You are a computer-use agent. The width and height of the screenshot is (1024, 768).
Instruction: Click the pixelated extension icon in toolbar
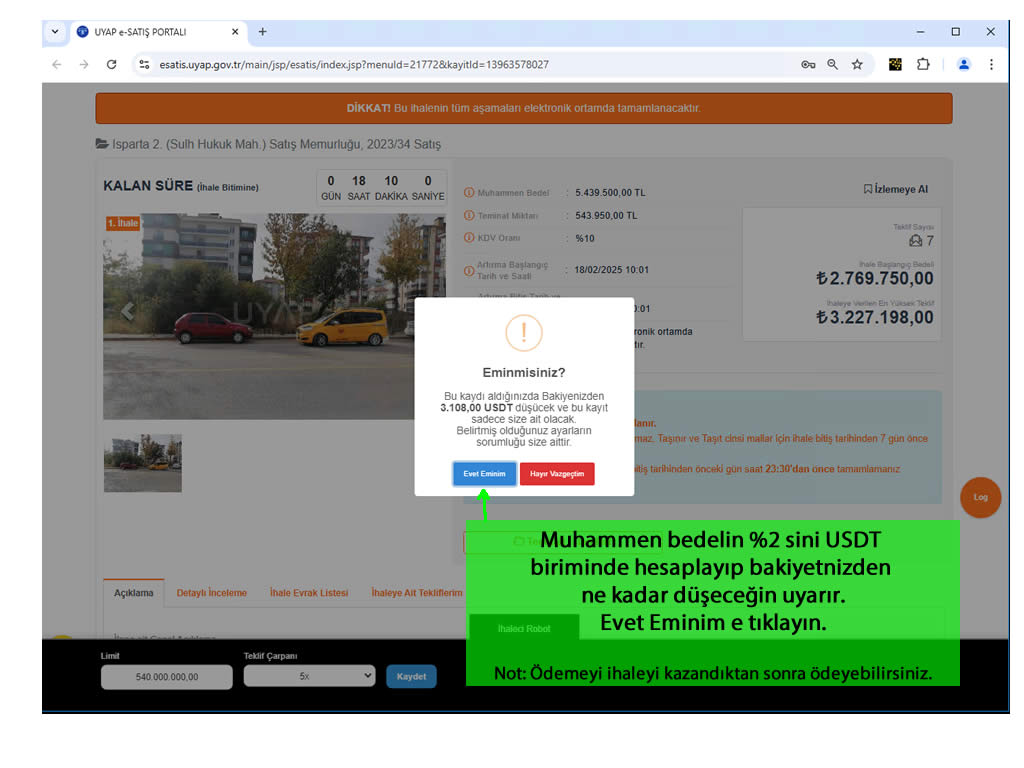895,65
